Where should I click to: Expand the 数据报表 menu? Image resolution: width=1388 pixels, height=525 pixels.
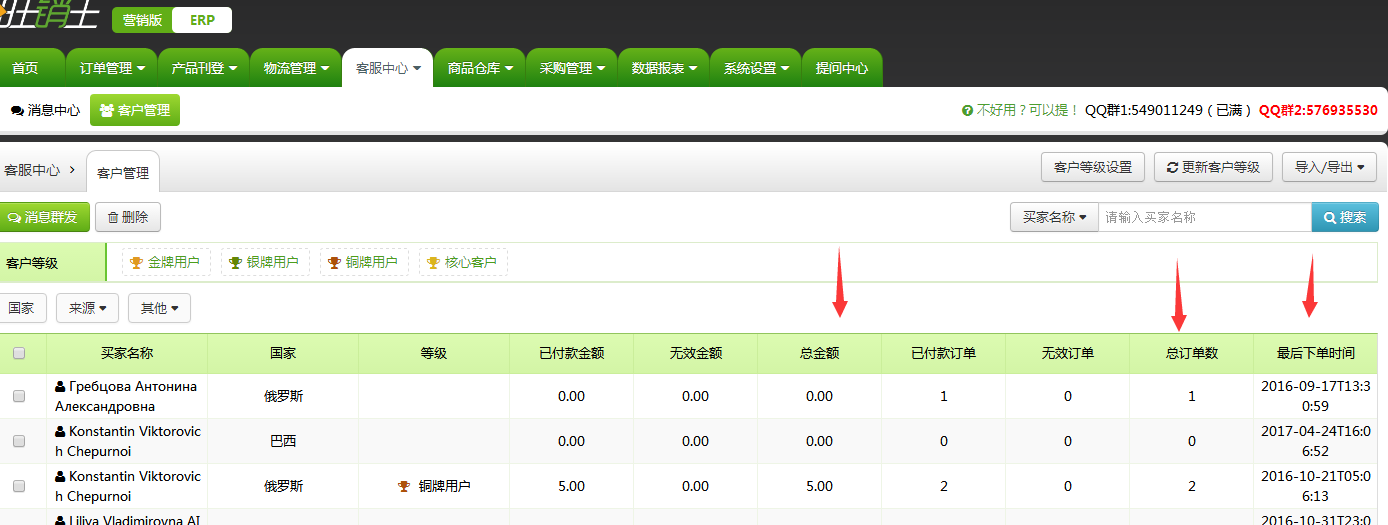(x=664, y=68)
